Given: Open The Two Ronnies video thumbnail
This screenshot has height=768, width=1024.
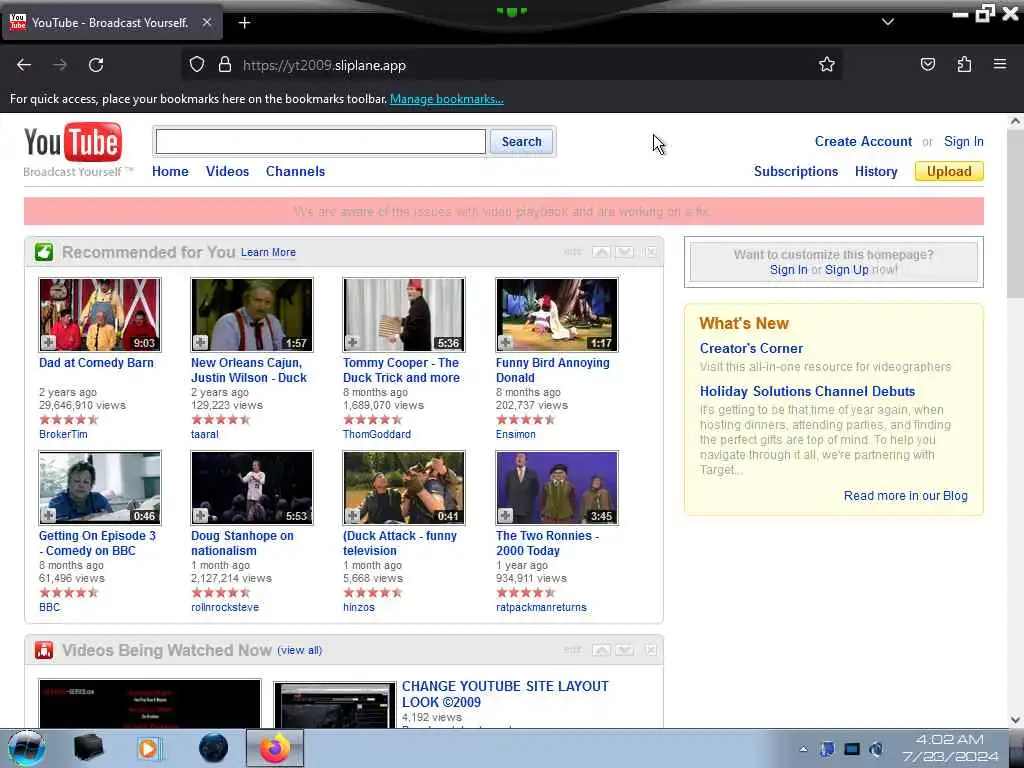Looking at the screenshot, I should click(556, 488).
